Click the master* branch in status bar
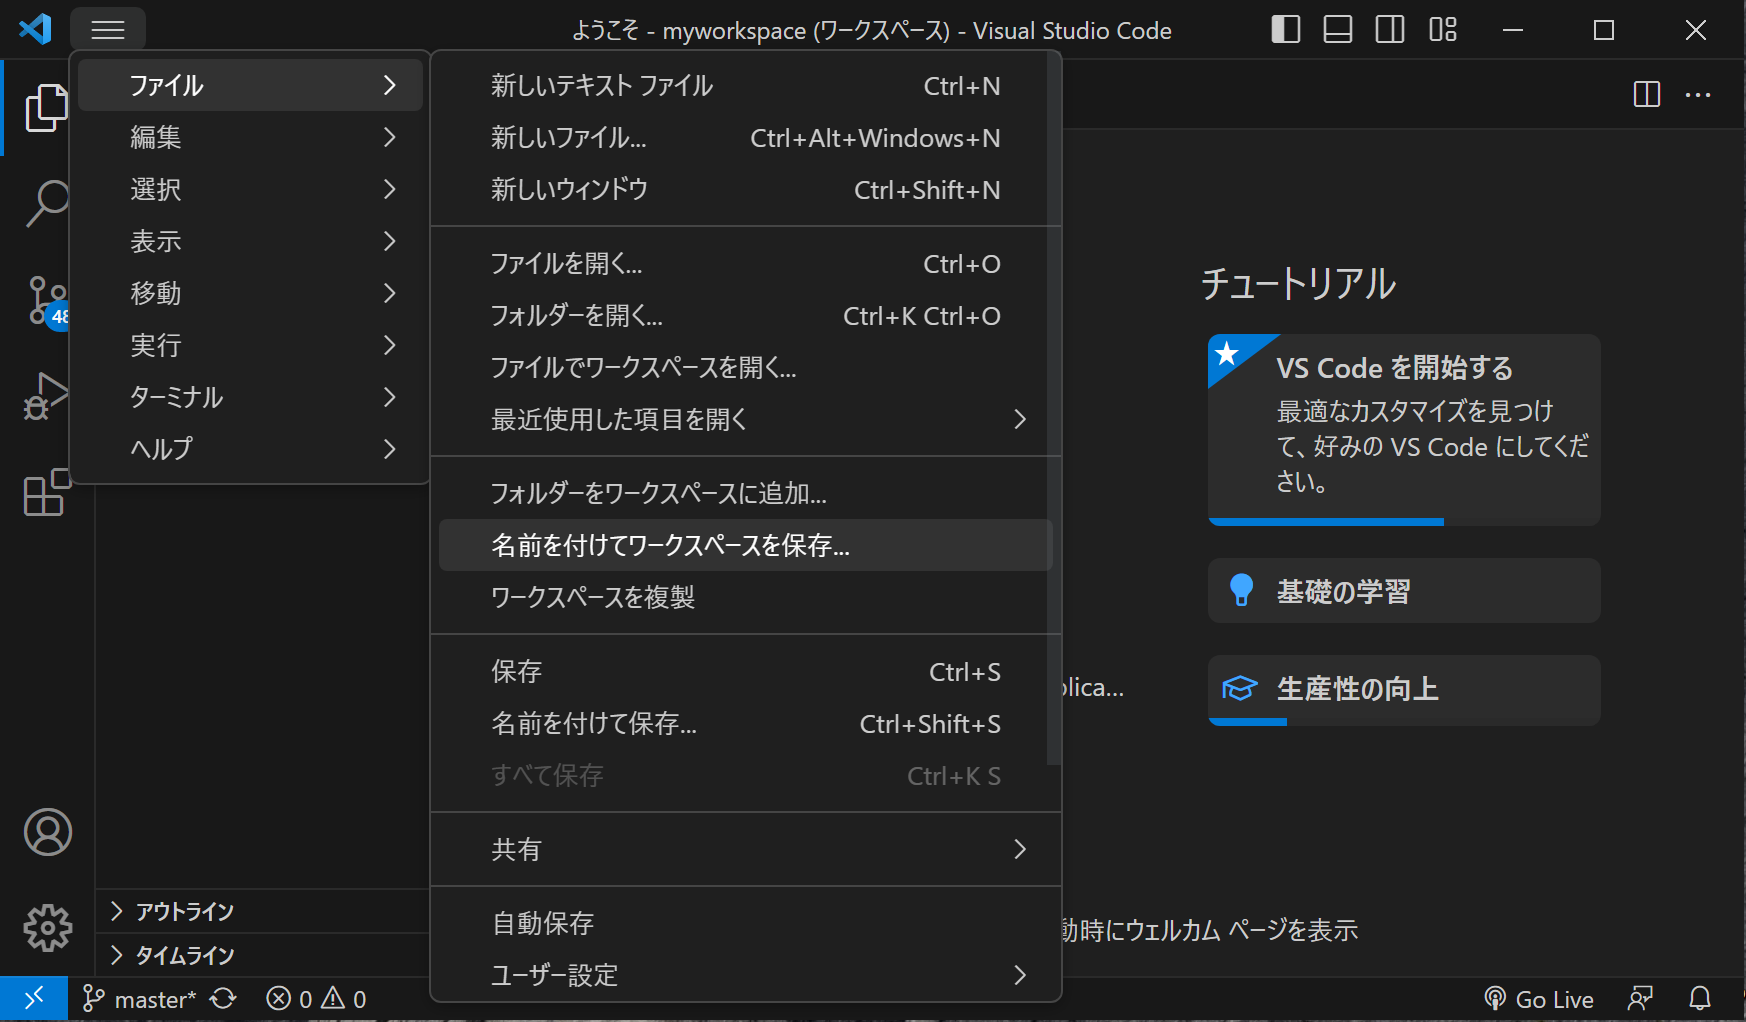The image size is (1746, 1022). [139, 999]
